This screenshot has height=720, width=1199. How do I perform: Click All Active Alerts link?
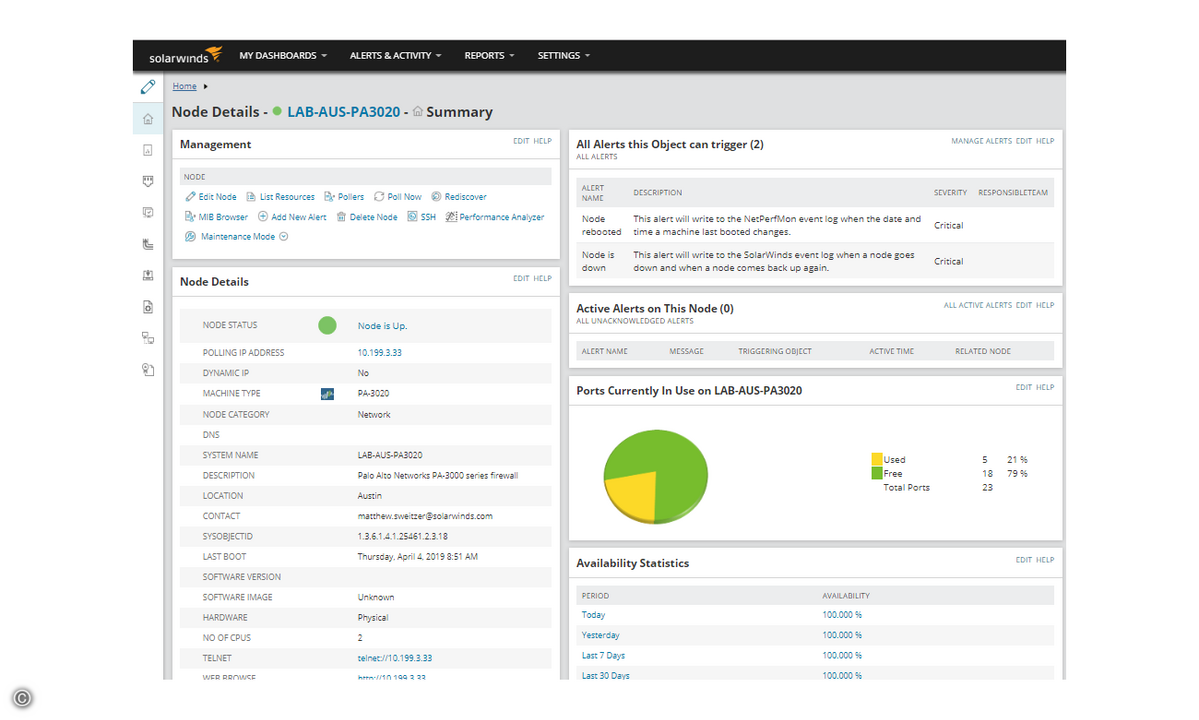pyautogui.click(x=977, y=306)
